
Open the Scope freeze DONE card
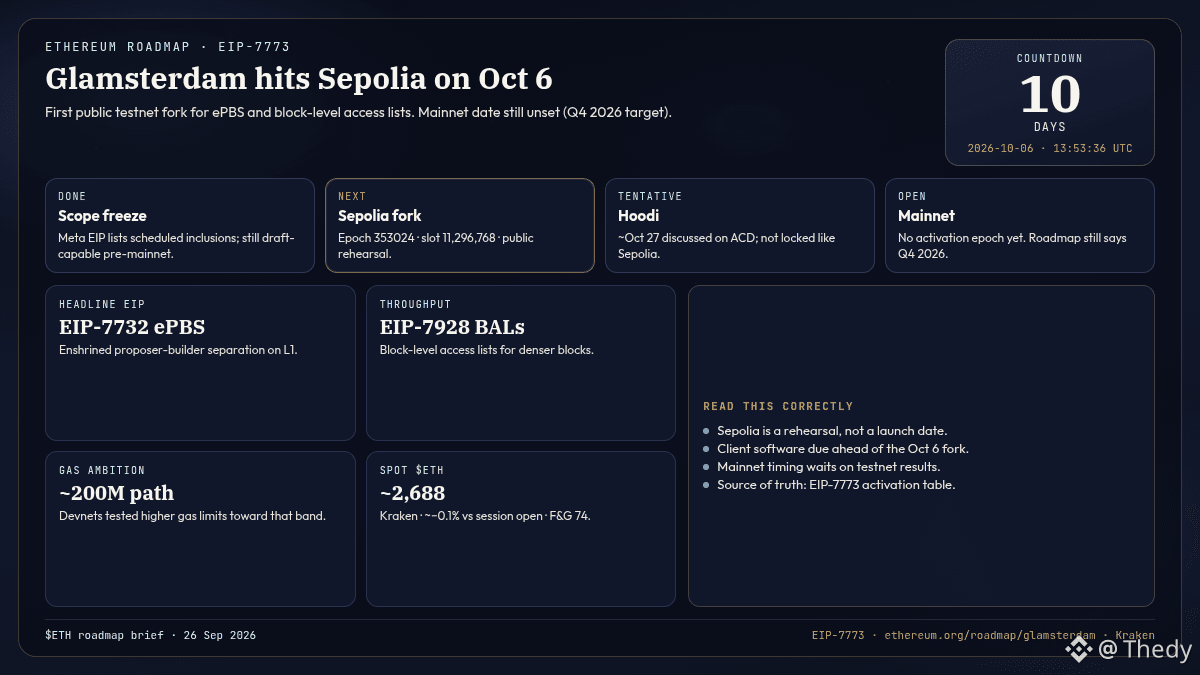[x=180, y=225]
